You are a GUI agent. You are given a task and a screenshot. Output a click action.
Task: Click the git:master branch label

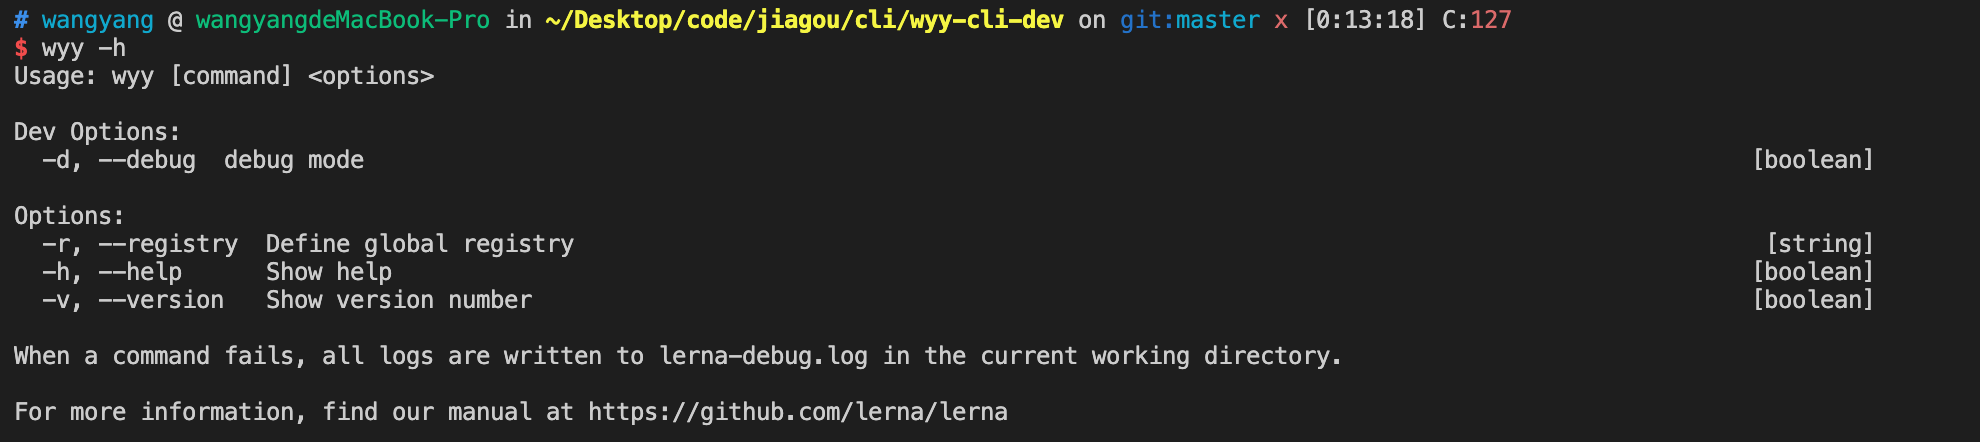pyautogui.click(x=1190, y=20)
